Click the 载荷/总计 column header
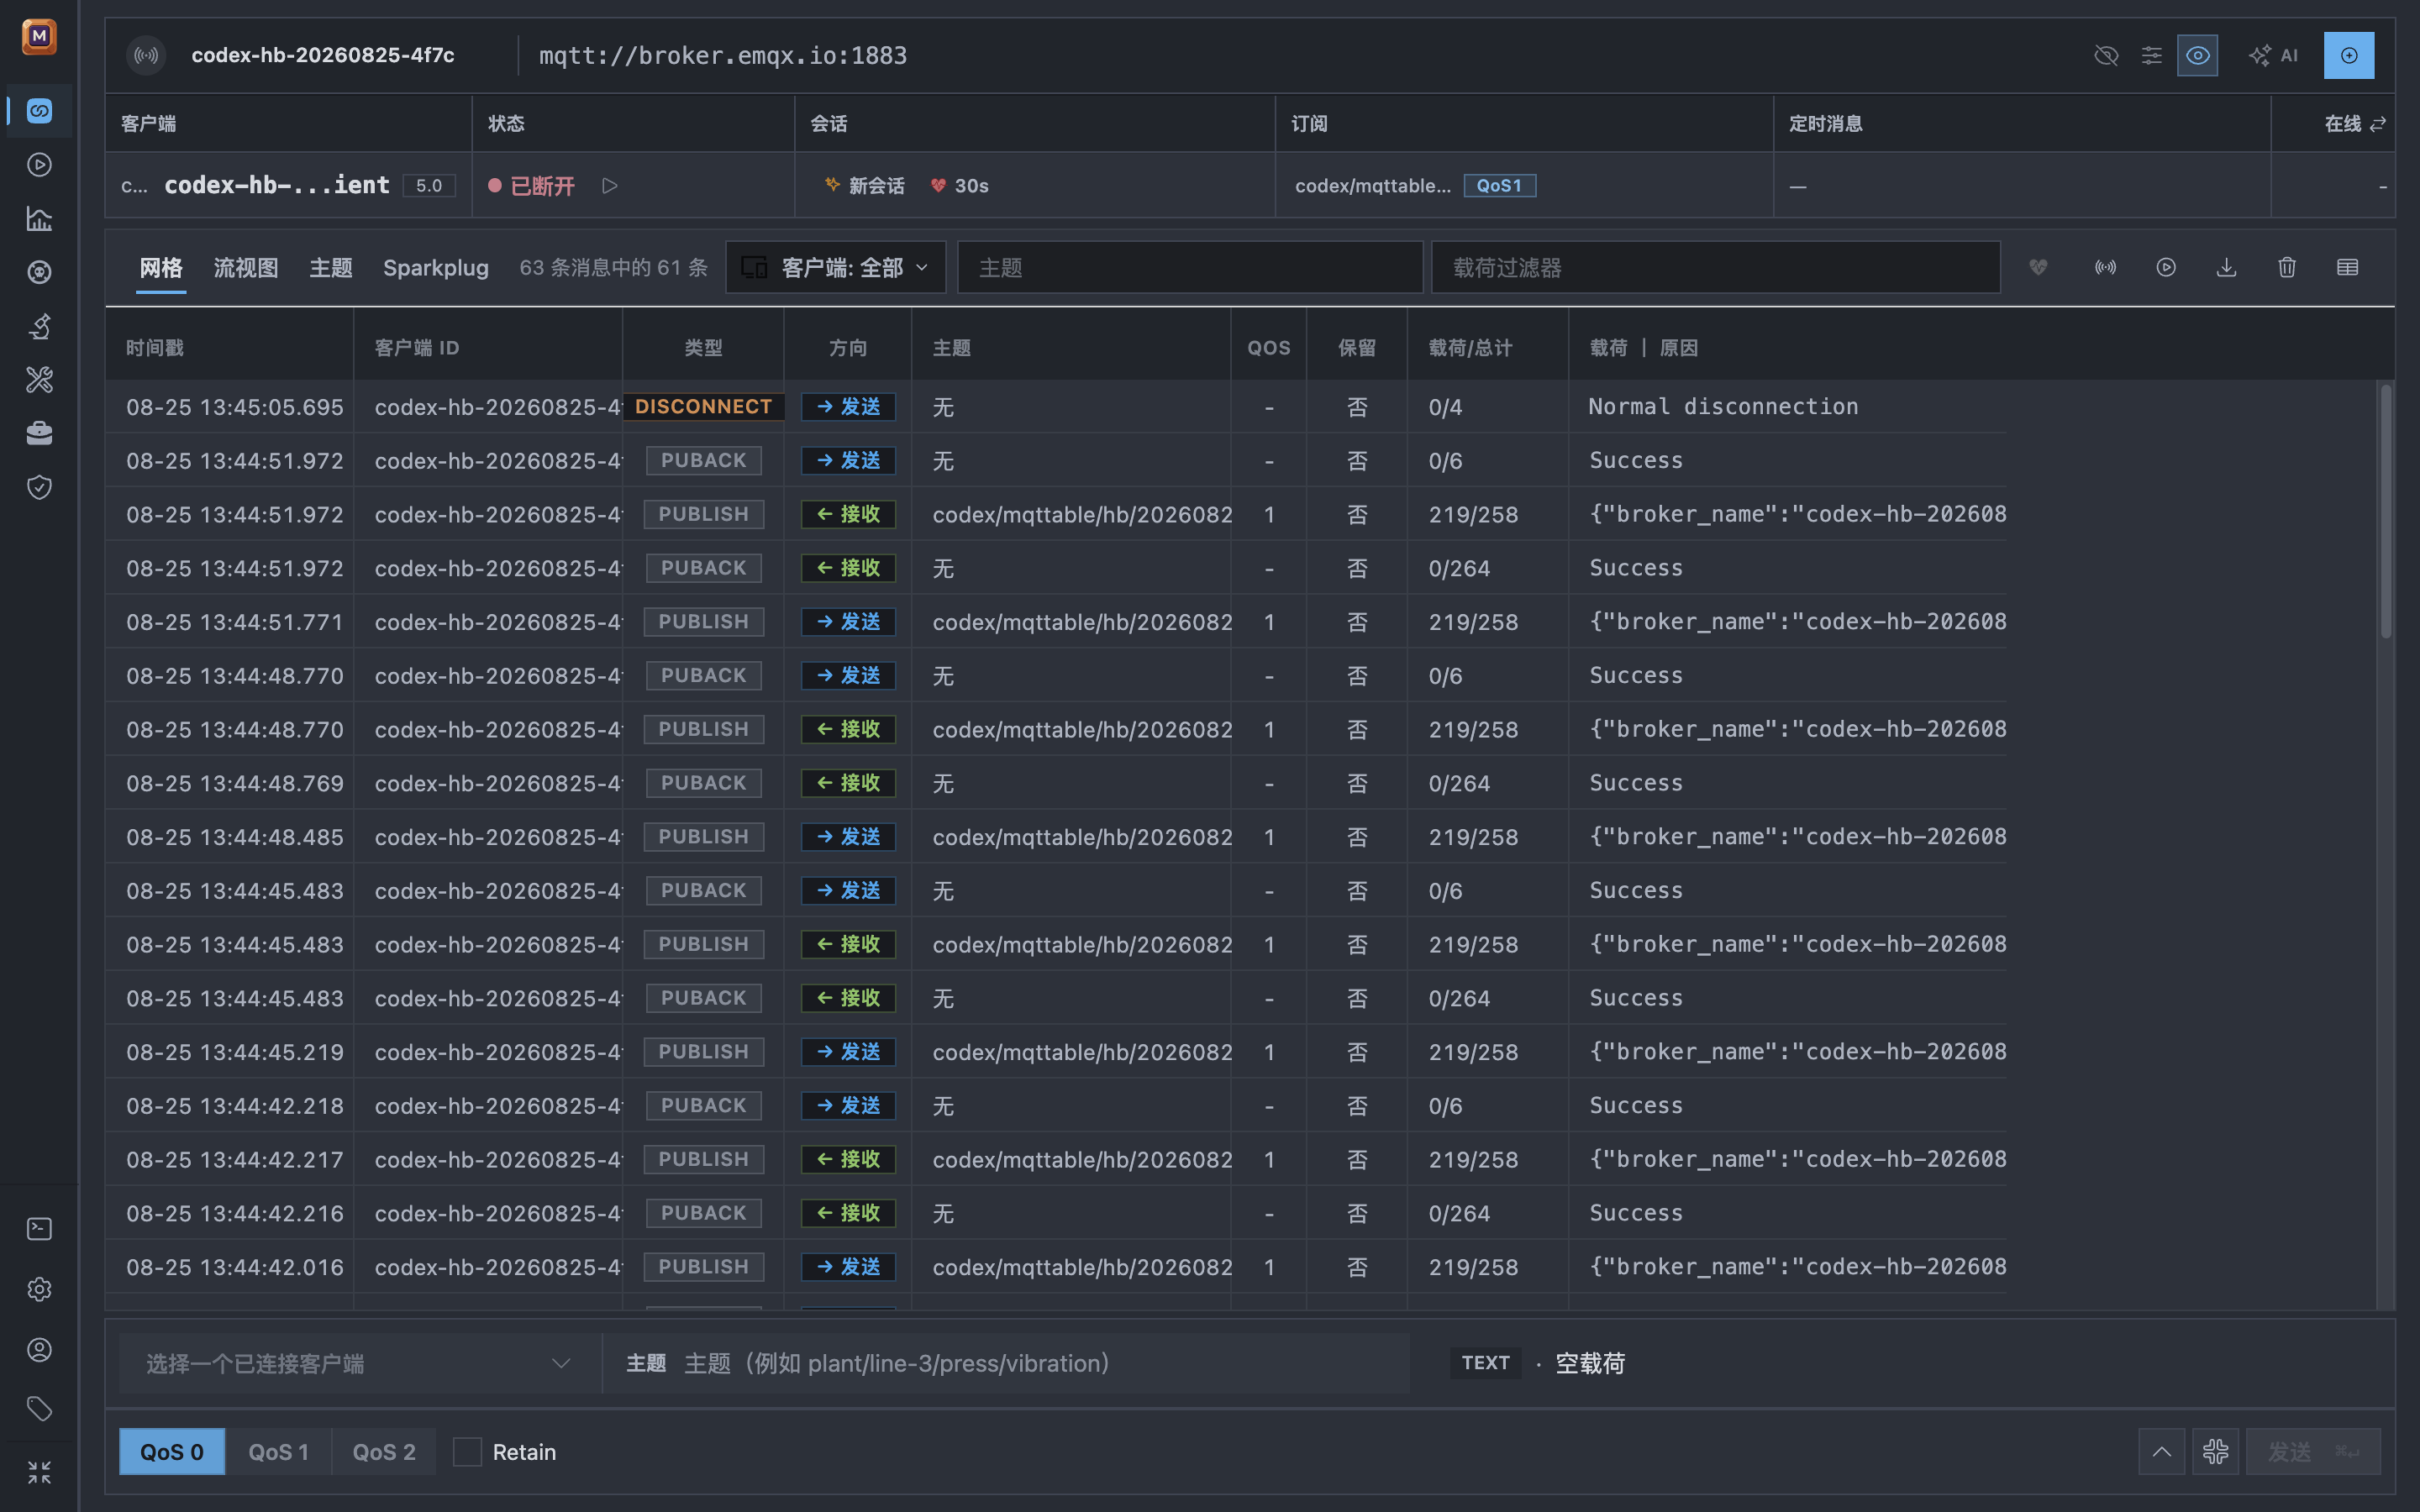Image resolution: width=2420 pixels, height=1512 pixels. click(1470, 347)
